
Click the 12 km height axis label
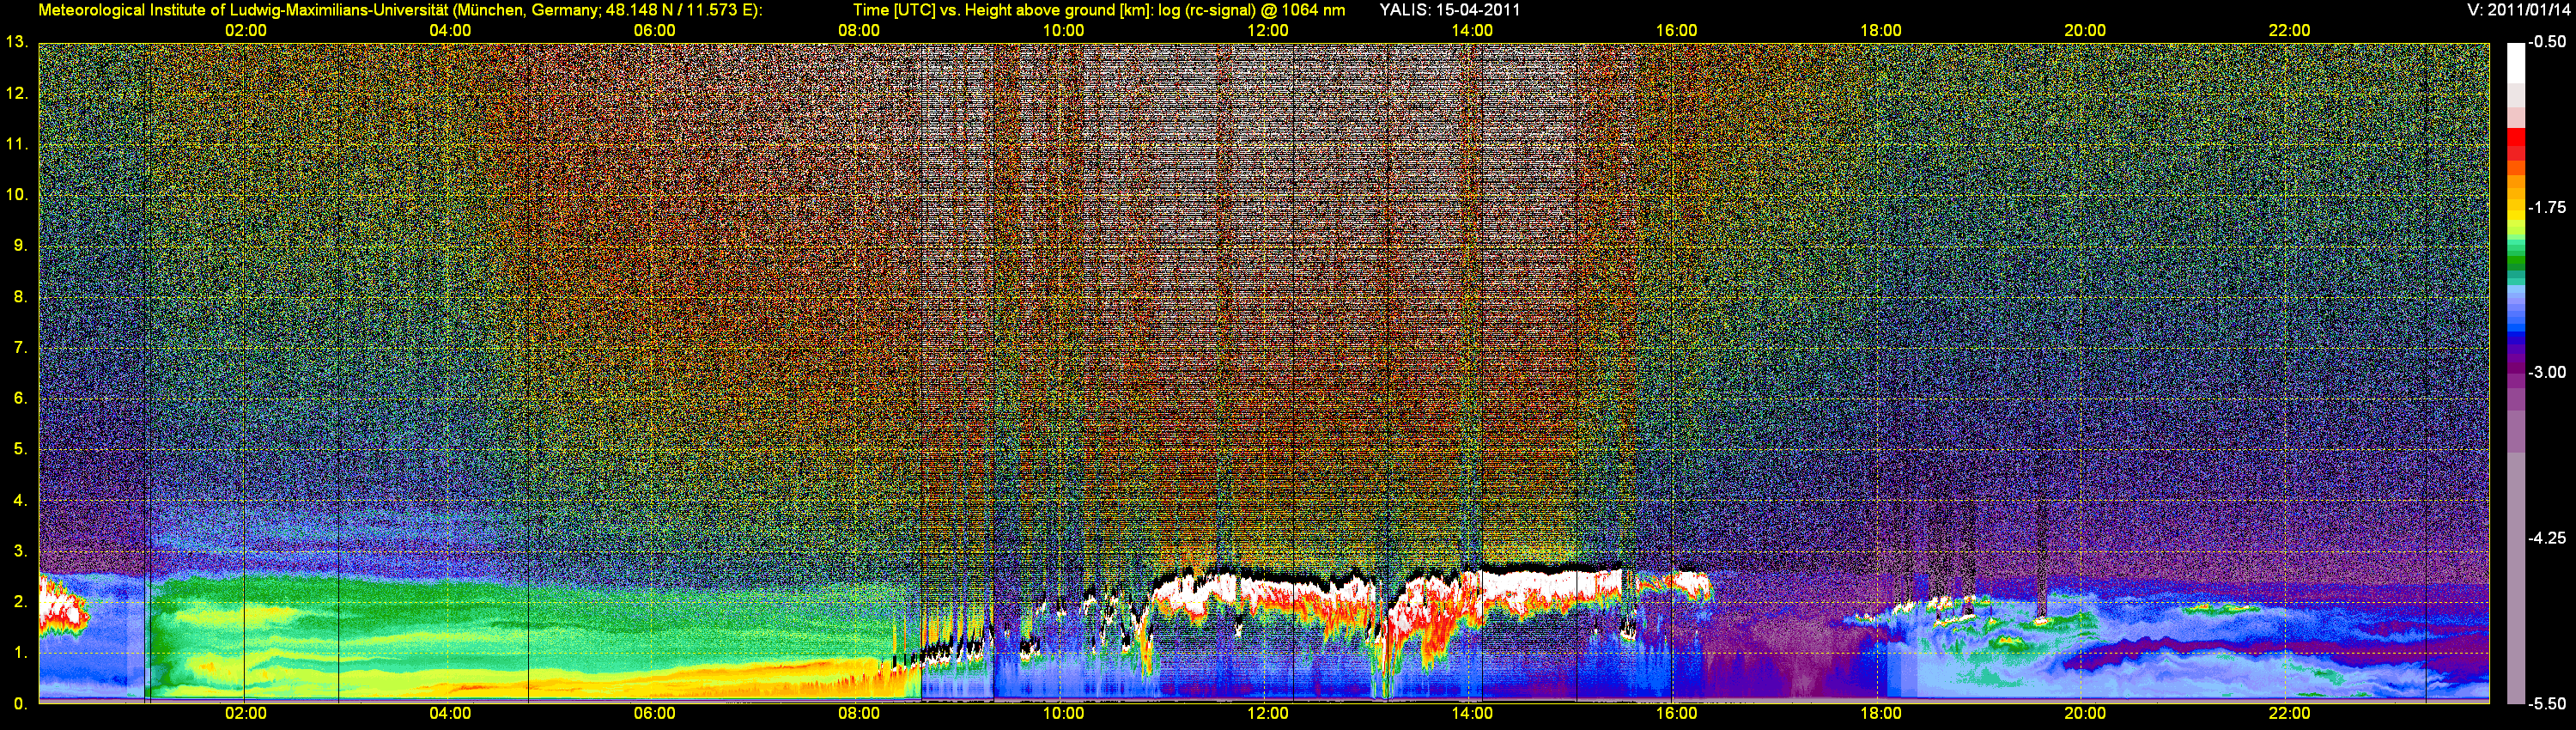point(17,93)
